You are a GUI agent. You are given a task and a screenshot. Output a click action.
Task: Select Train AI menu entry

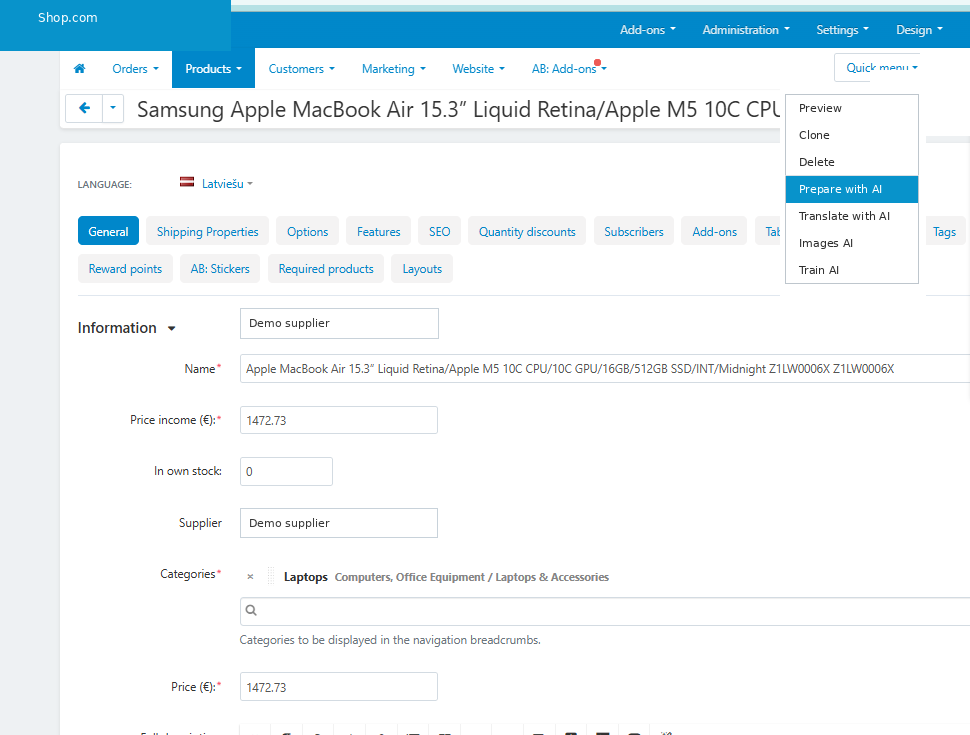(x=851, y=270)
